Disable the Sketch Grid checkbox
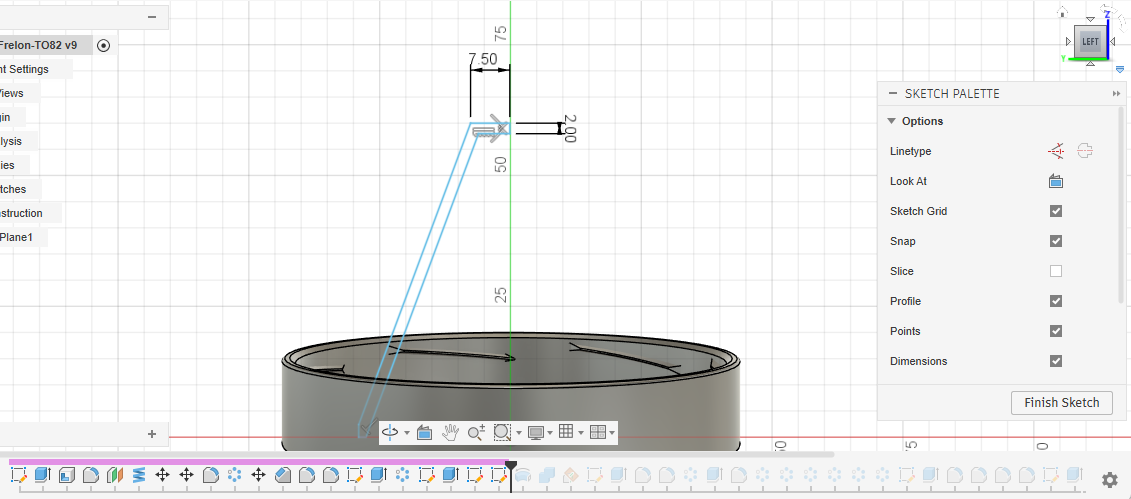The image size is (1131, 499). point(1056,211)
